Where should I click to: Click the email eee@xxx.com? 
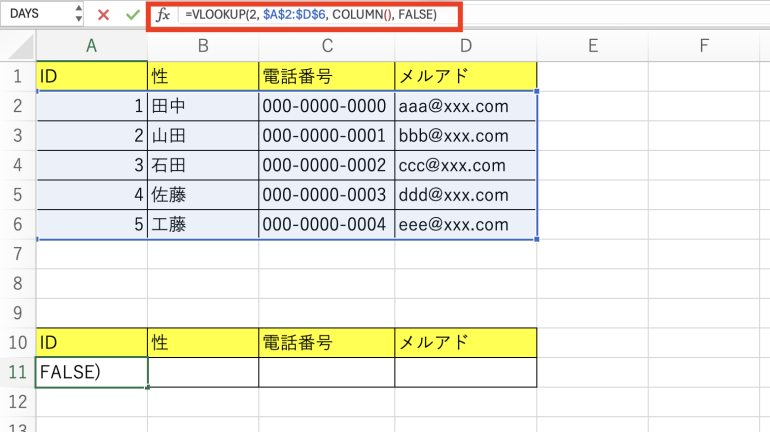[x=466, y=224]
